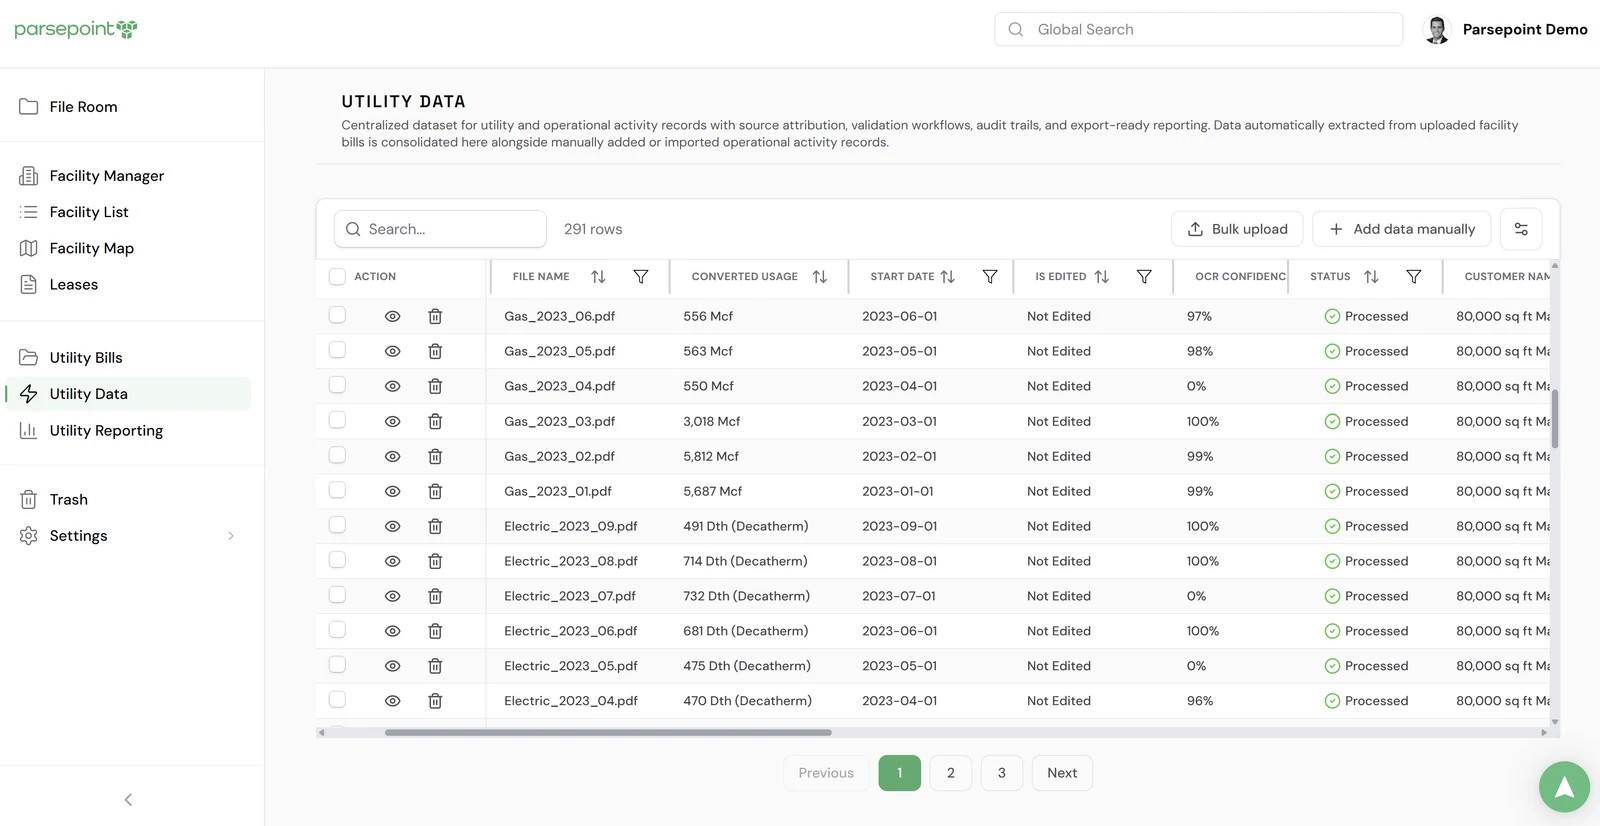The width and height of the screenshot is (1600, 826).
Task: View the Gas_2023_05.pdf record
Action: (x=392, y=351)
